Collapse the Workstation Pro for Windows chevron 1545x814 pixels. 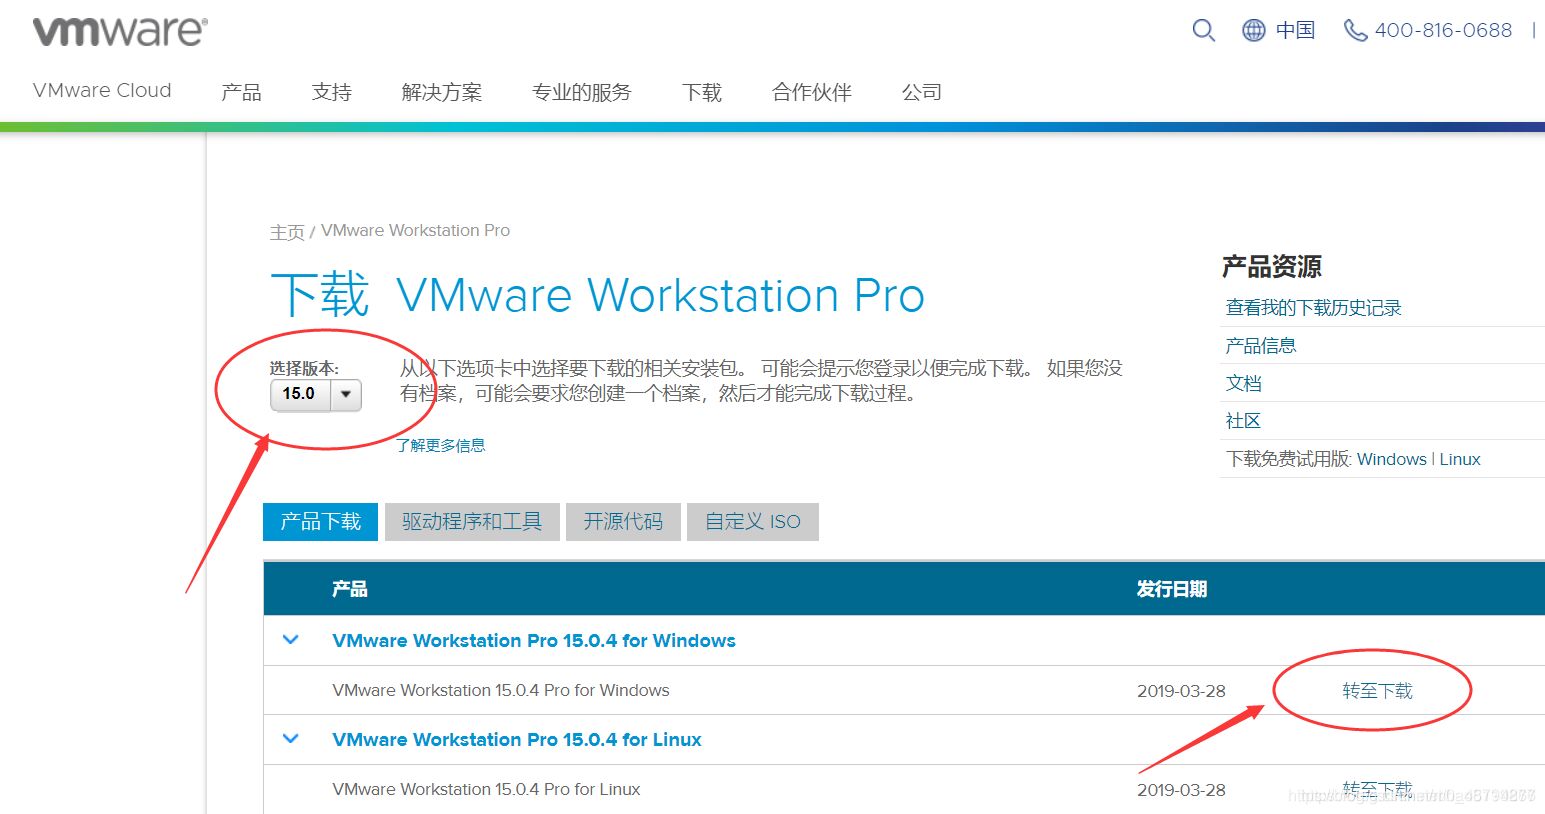[x=291, y=640]
